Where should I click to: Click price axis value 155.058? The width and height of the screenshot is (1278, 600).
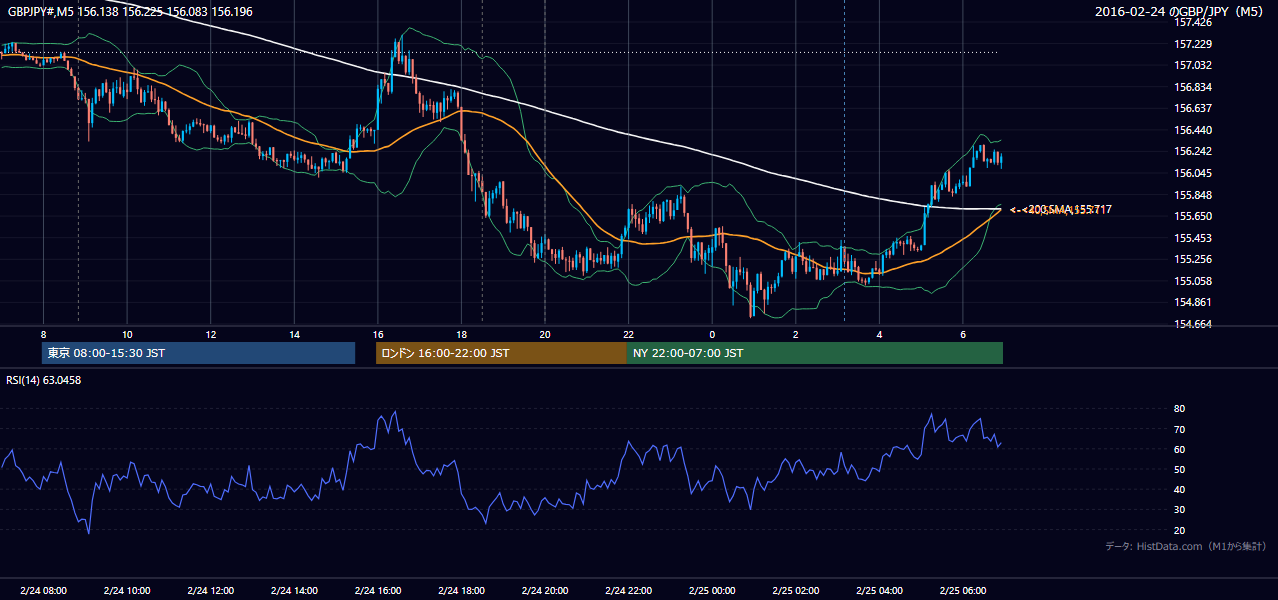click(1194, 281)
